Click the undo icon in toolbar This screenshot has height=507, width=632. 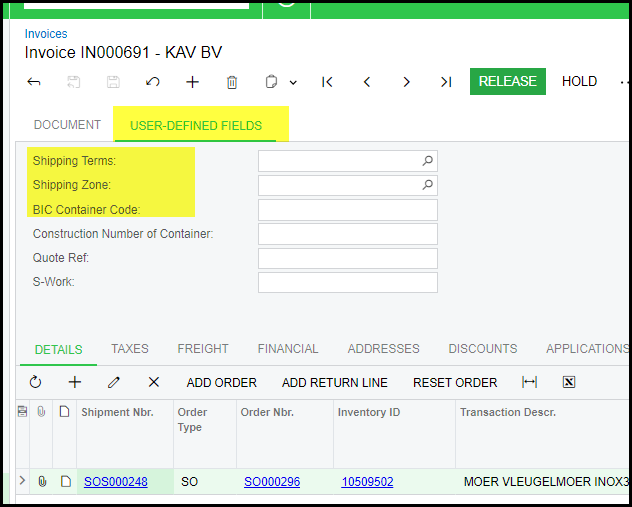tap(153, 82)
